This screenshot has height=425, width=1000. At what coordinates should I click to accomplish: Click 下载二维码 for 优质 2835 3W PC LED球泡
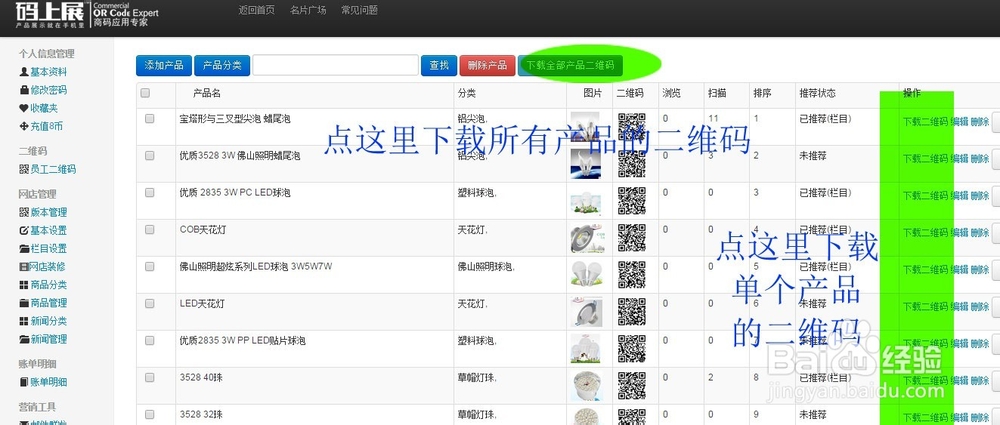point(925,195)
